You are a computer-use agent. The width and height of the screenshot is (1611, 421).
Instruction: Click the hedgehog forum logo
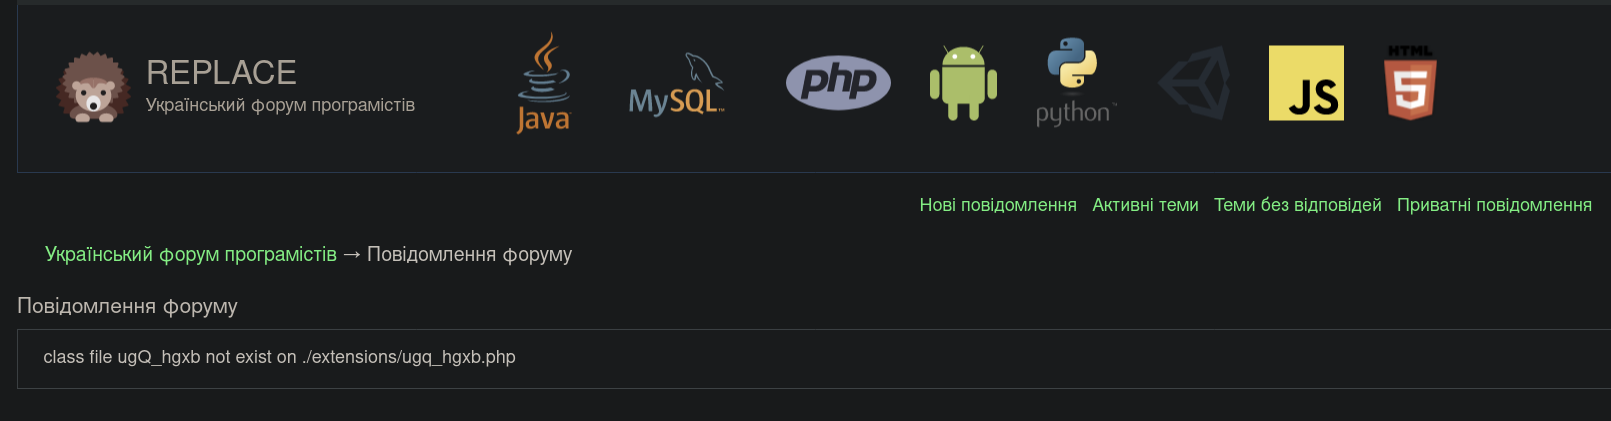coord(93,88)
